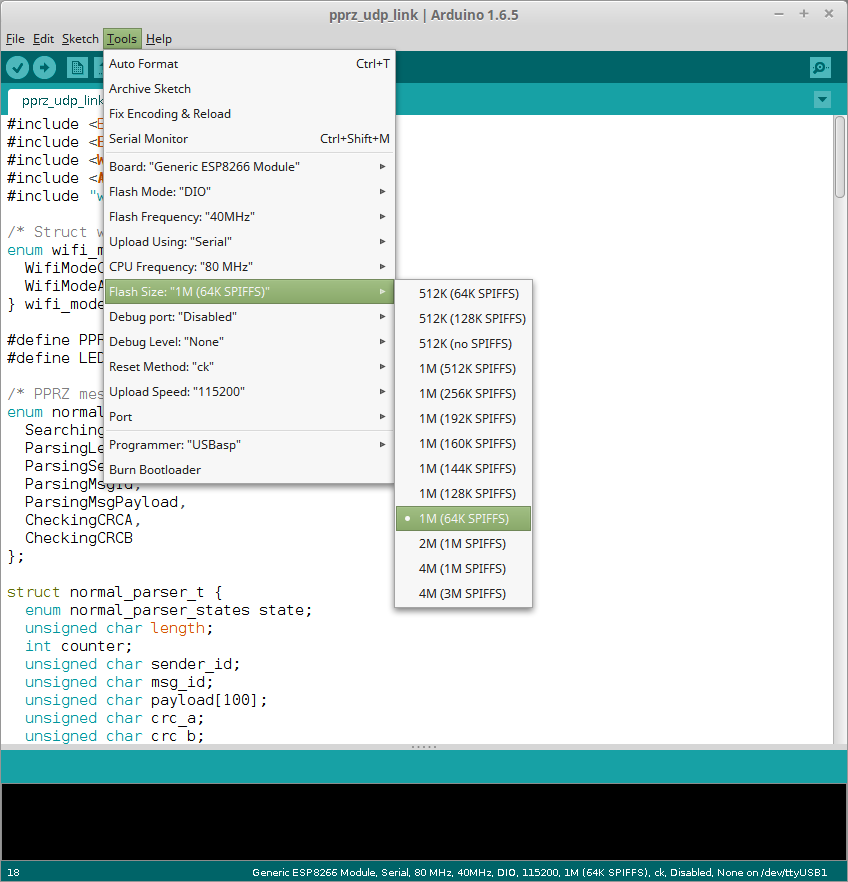The height and width of the screenshot is (882, 848).
Task: Select flash size 1M (512K SPIFFS)
Action: tap(463, 368)
